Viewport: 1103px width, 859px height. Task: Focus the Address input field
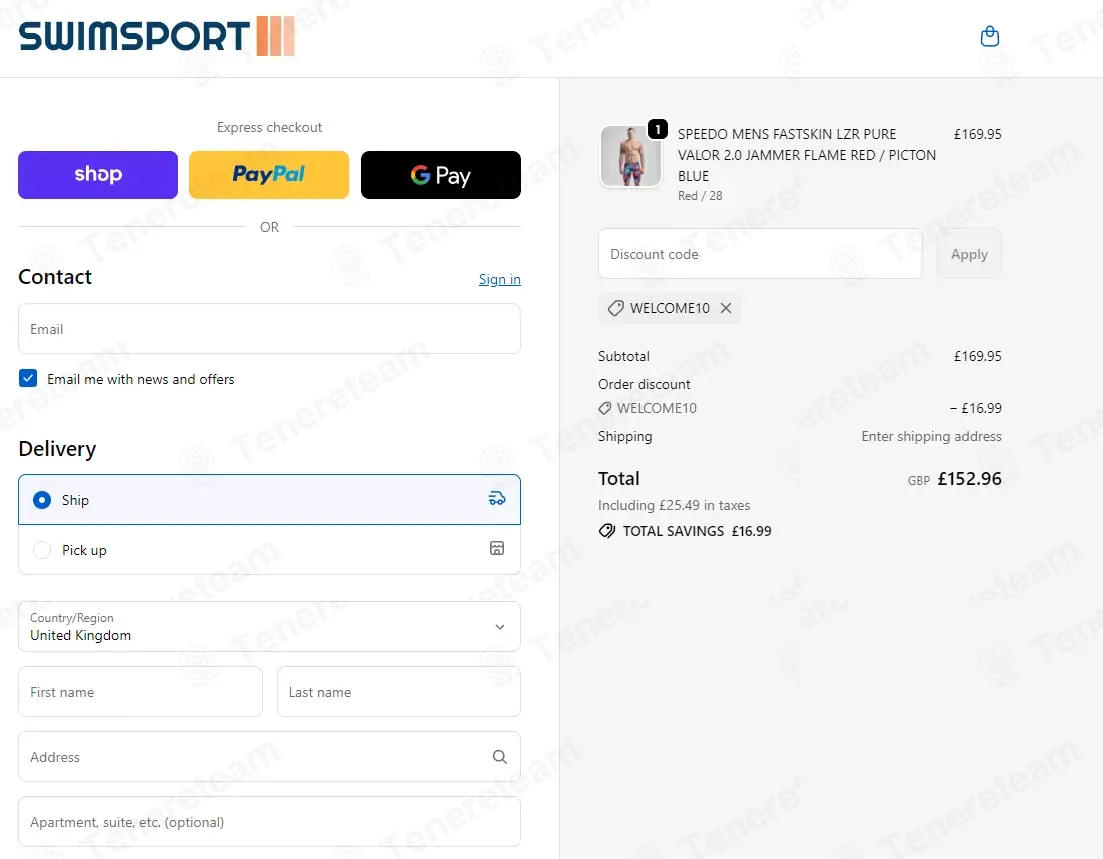(269, 756)
